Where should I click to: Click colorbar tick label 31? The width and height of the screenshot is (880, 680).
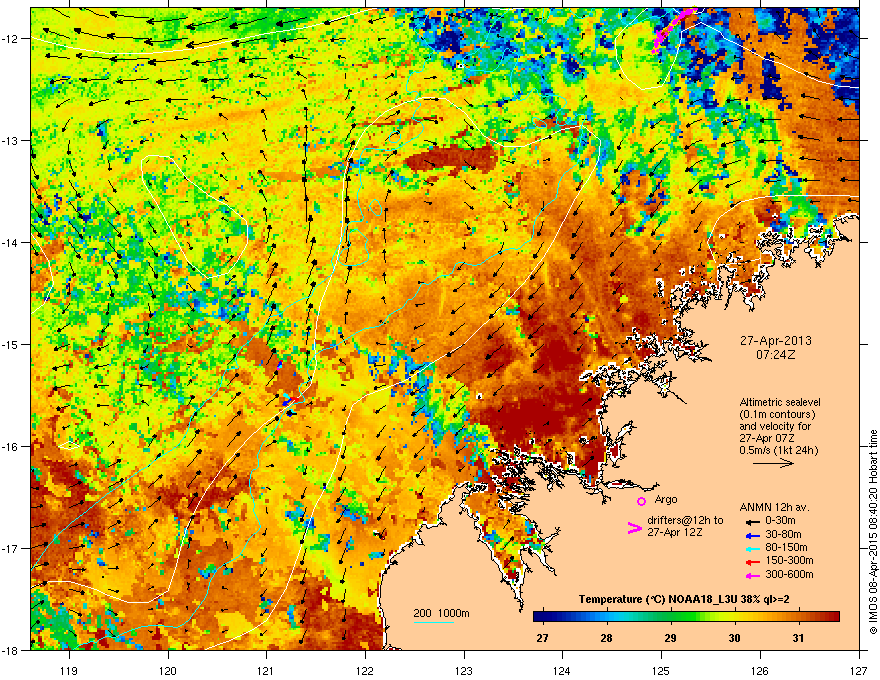pos(798,638)
